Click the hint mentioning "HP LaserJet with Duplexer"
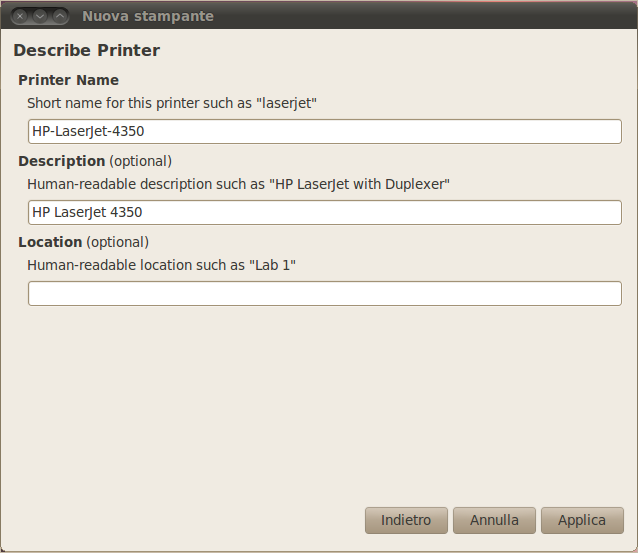The height and width of the screenshot is (553, 638). [238, 184]
